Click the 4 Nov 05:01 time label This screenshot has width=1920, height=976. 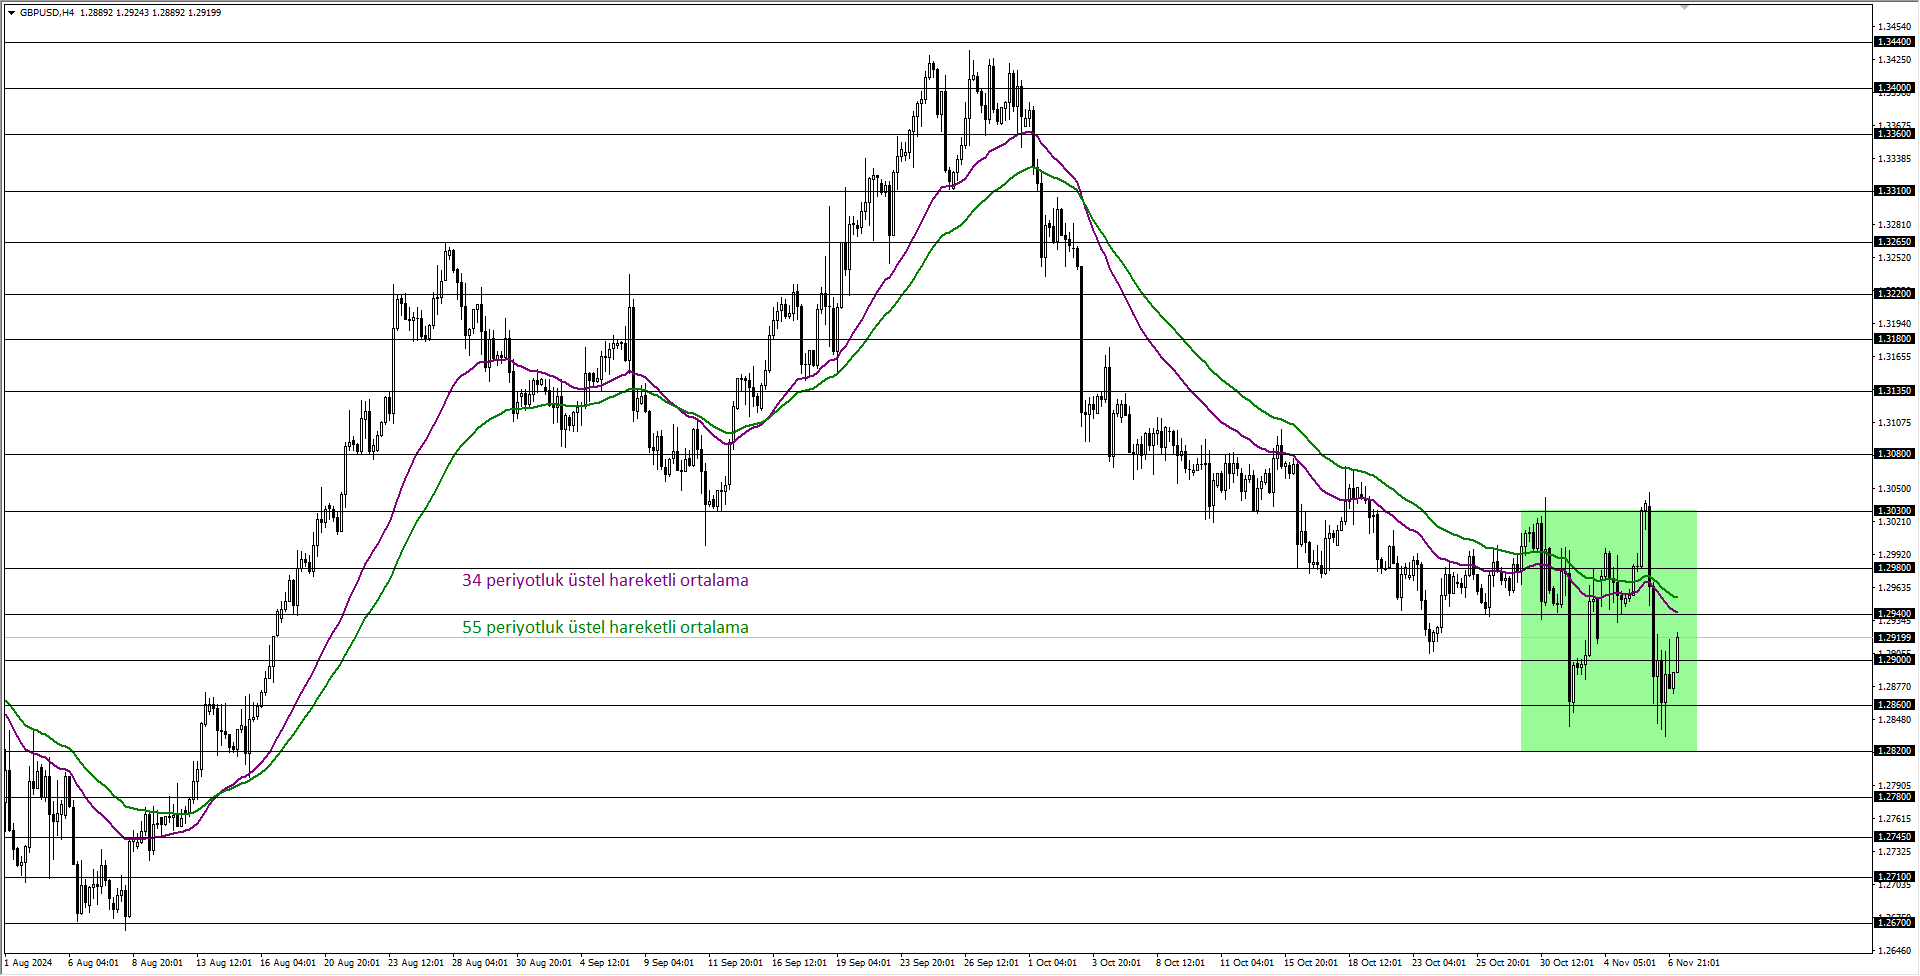tap(1629, 963)
